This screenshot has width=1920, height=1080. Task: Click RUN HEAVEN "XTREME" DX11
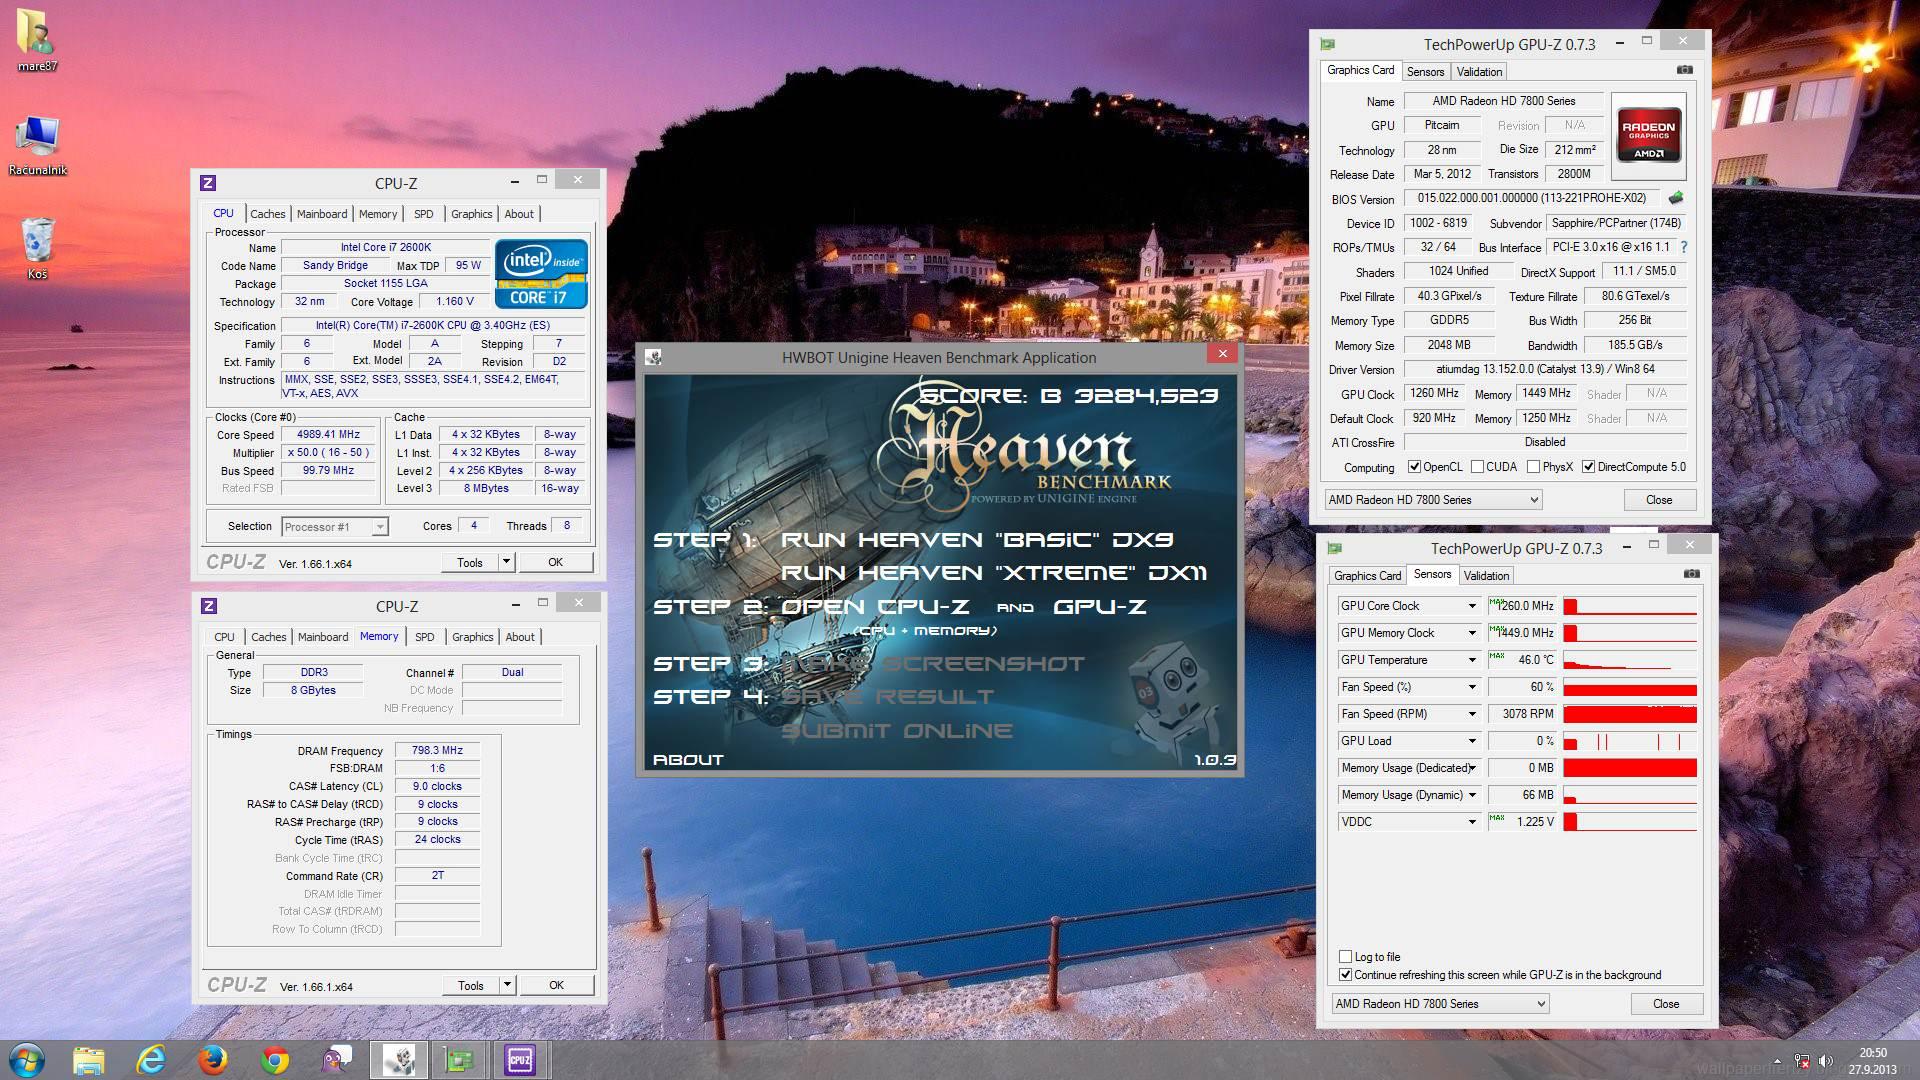click(x=993, y=573)
